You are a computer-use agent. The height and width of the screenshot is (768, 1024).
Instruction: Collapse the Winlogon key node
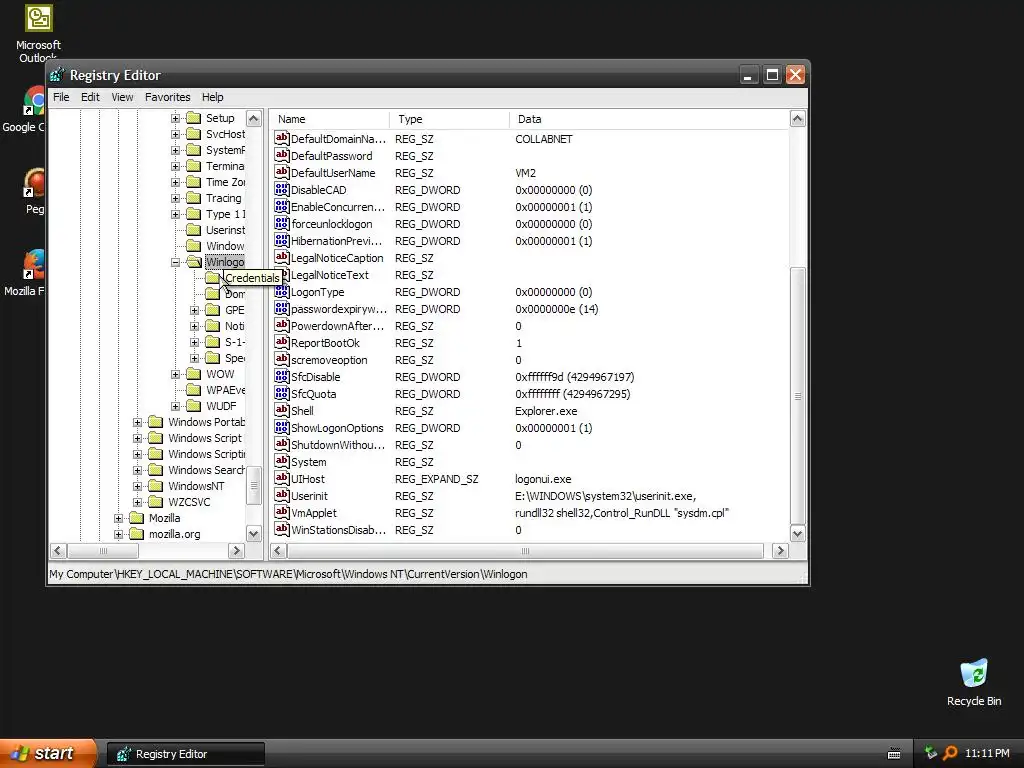point(175,262)
